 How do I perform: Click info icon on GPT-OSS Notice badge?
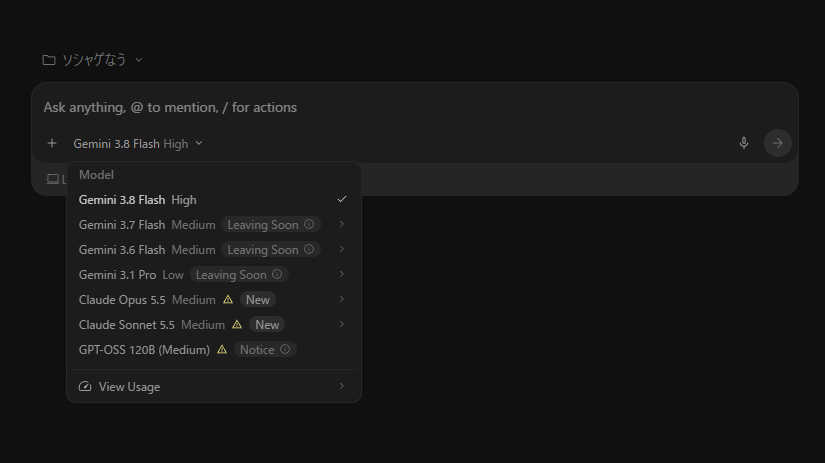tap(285, 349)
